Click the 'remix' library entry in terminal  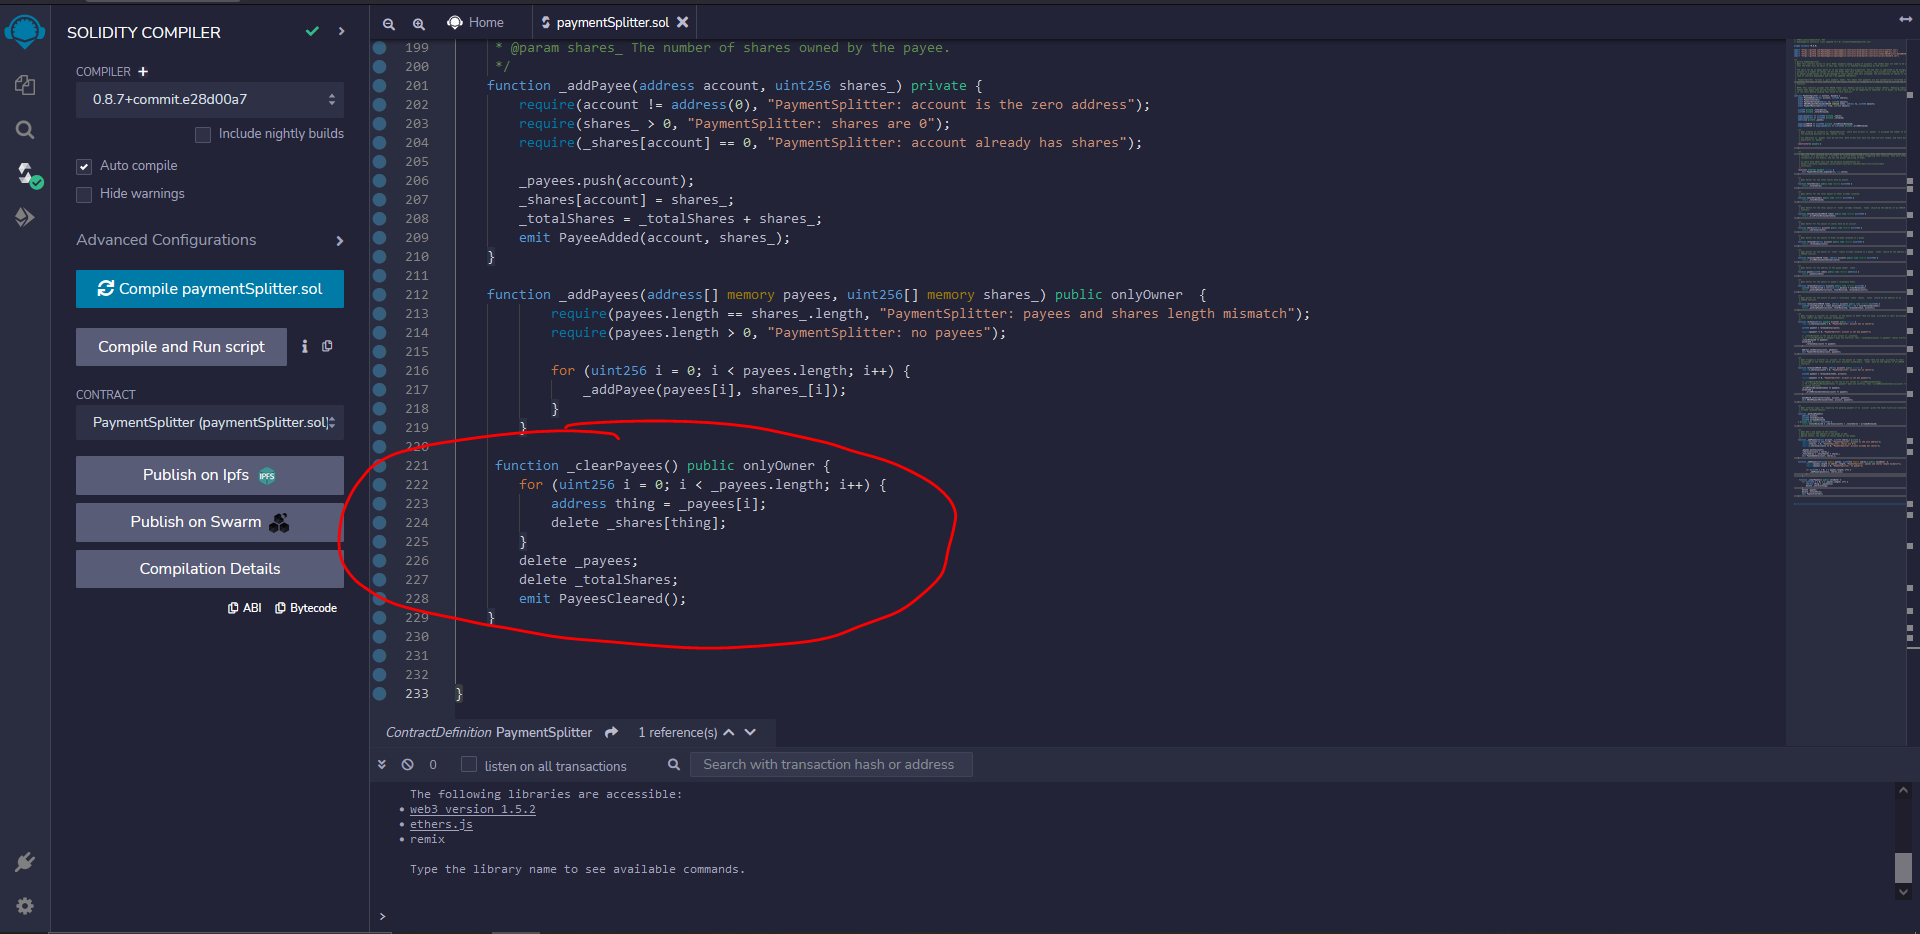tap(427, 840)
